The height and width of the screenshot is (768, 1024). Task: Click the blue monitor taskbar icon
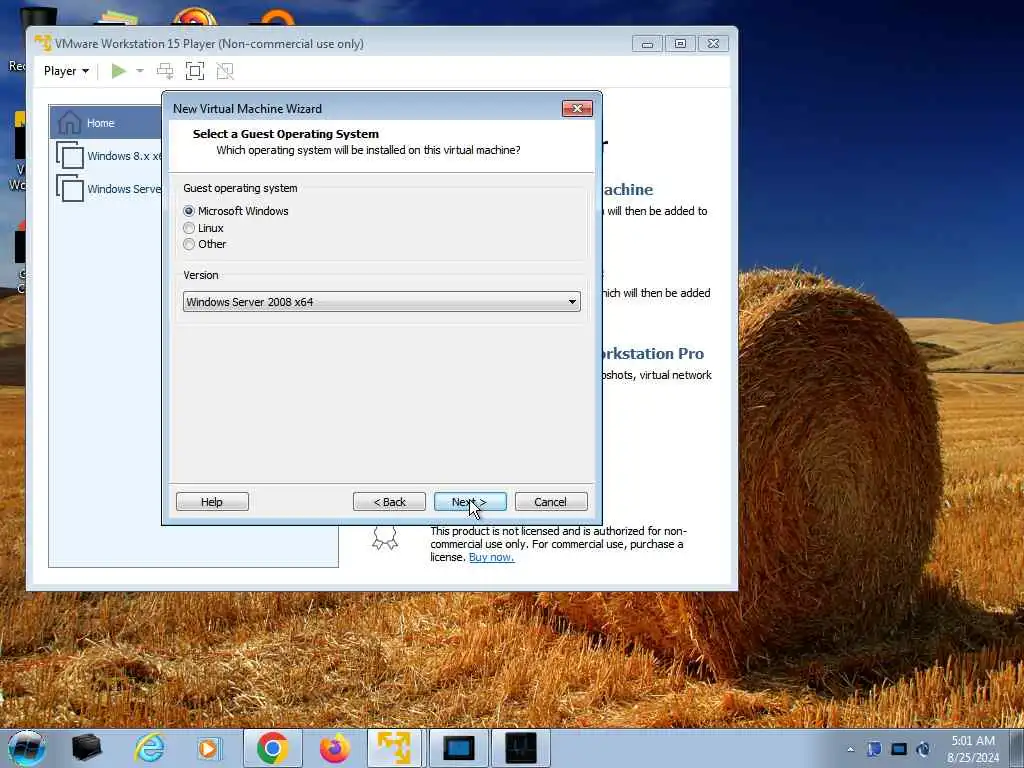(x=458, y=748)
